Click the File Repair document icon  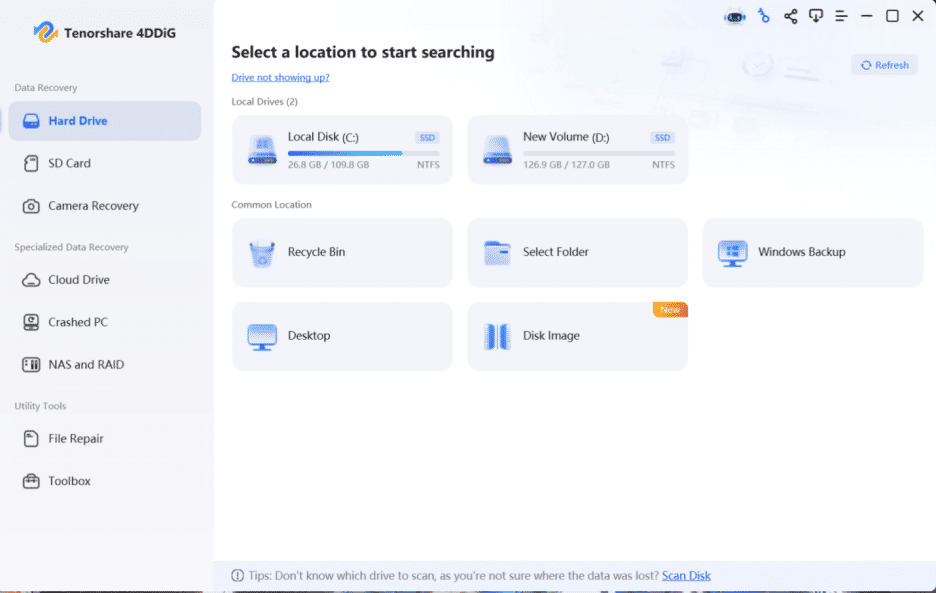coord(31,439)
